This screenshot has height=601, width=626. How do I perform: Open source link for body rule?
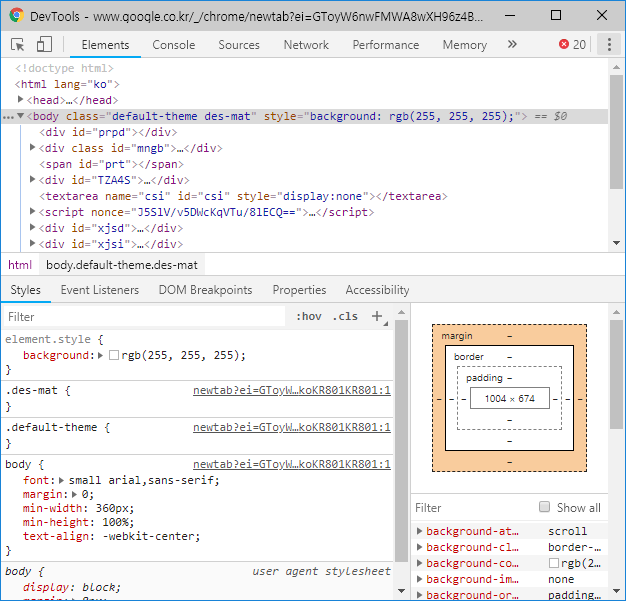click(292, 464)
